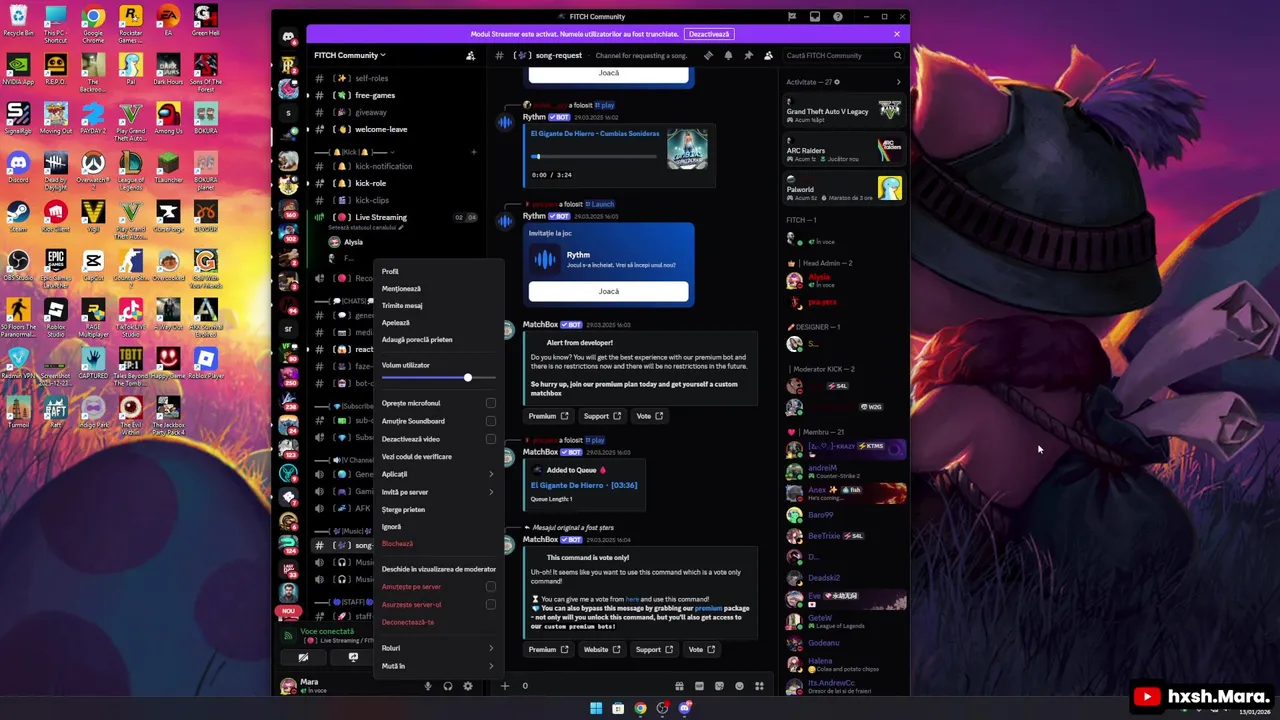1280x720 pixels.
Task: Adjust the Volum utilizator slider handle
Action: coord(467,377)
